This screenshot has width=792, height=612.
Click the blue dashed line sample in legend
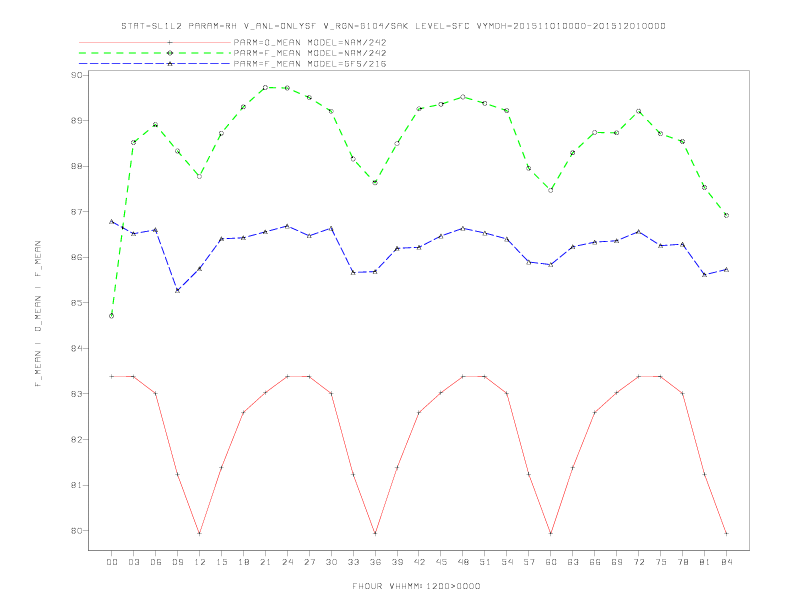155,64
